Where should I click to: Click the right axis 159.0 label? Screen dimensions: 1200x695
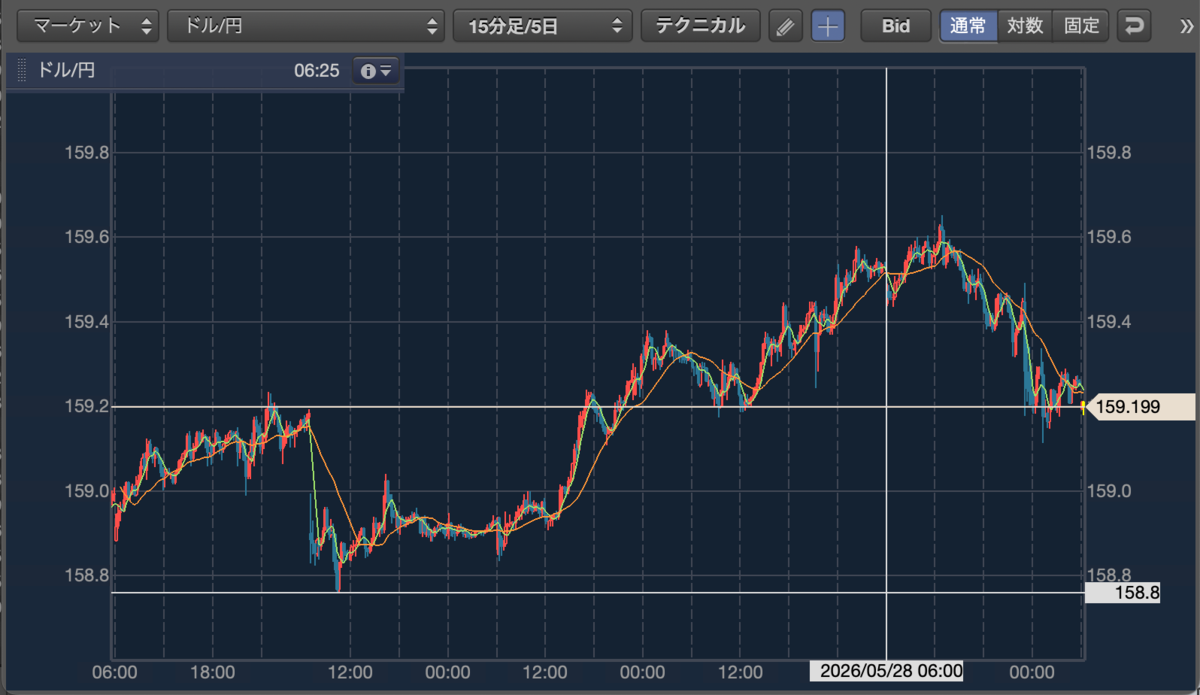pyautogui.click(x=1109, y=491)
